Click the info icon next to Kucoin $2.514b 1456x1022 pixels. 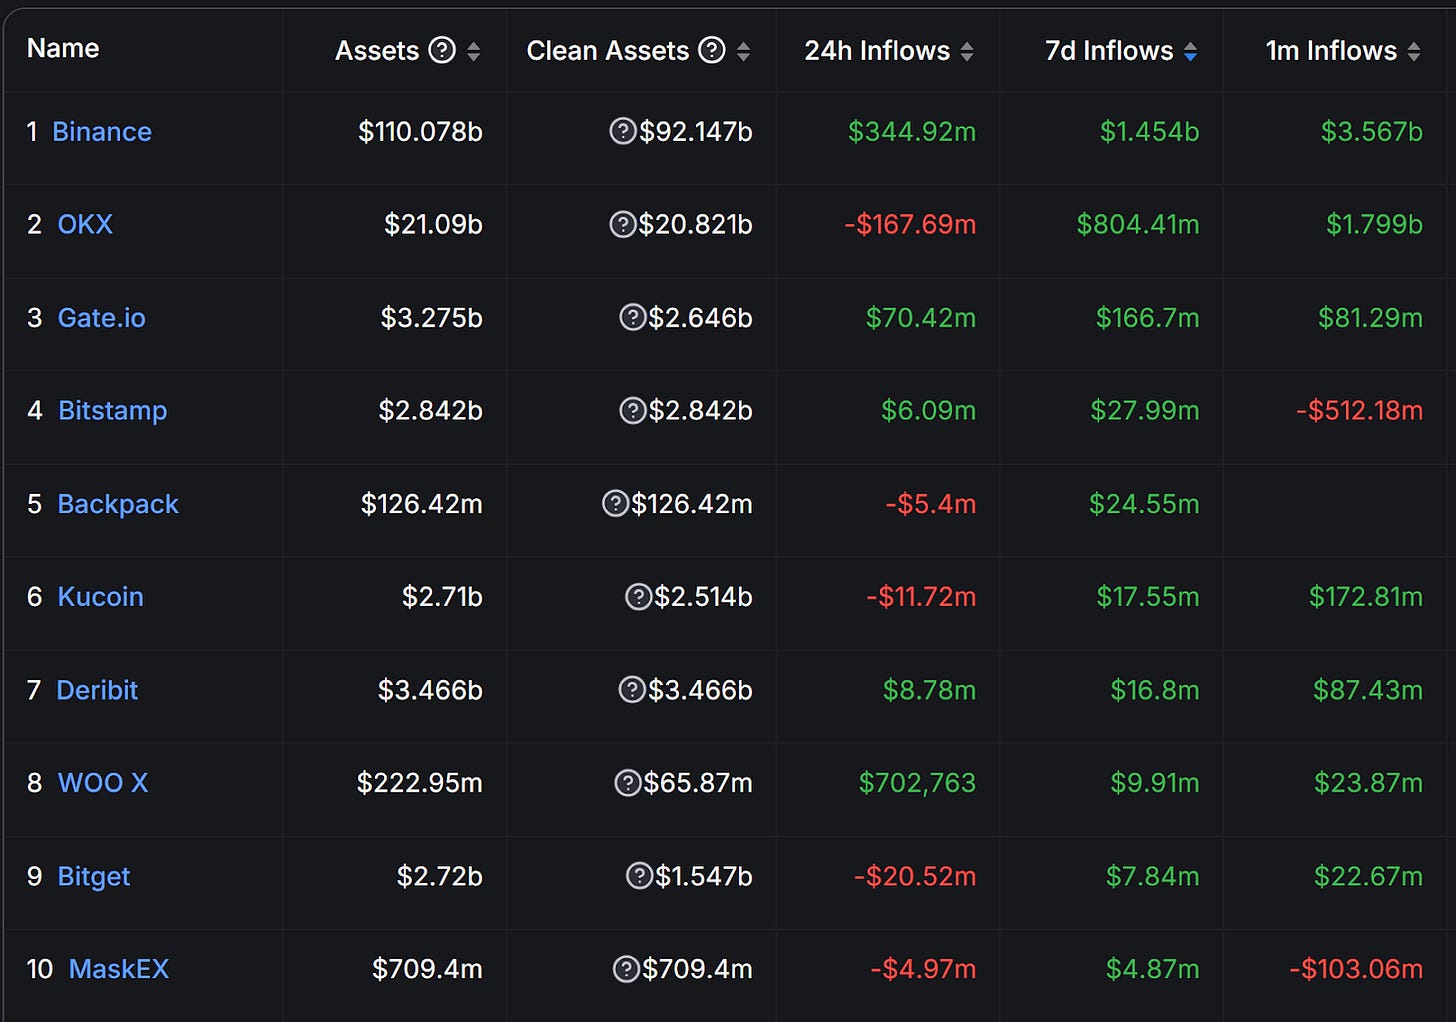click(x=638, y=596)
